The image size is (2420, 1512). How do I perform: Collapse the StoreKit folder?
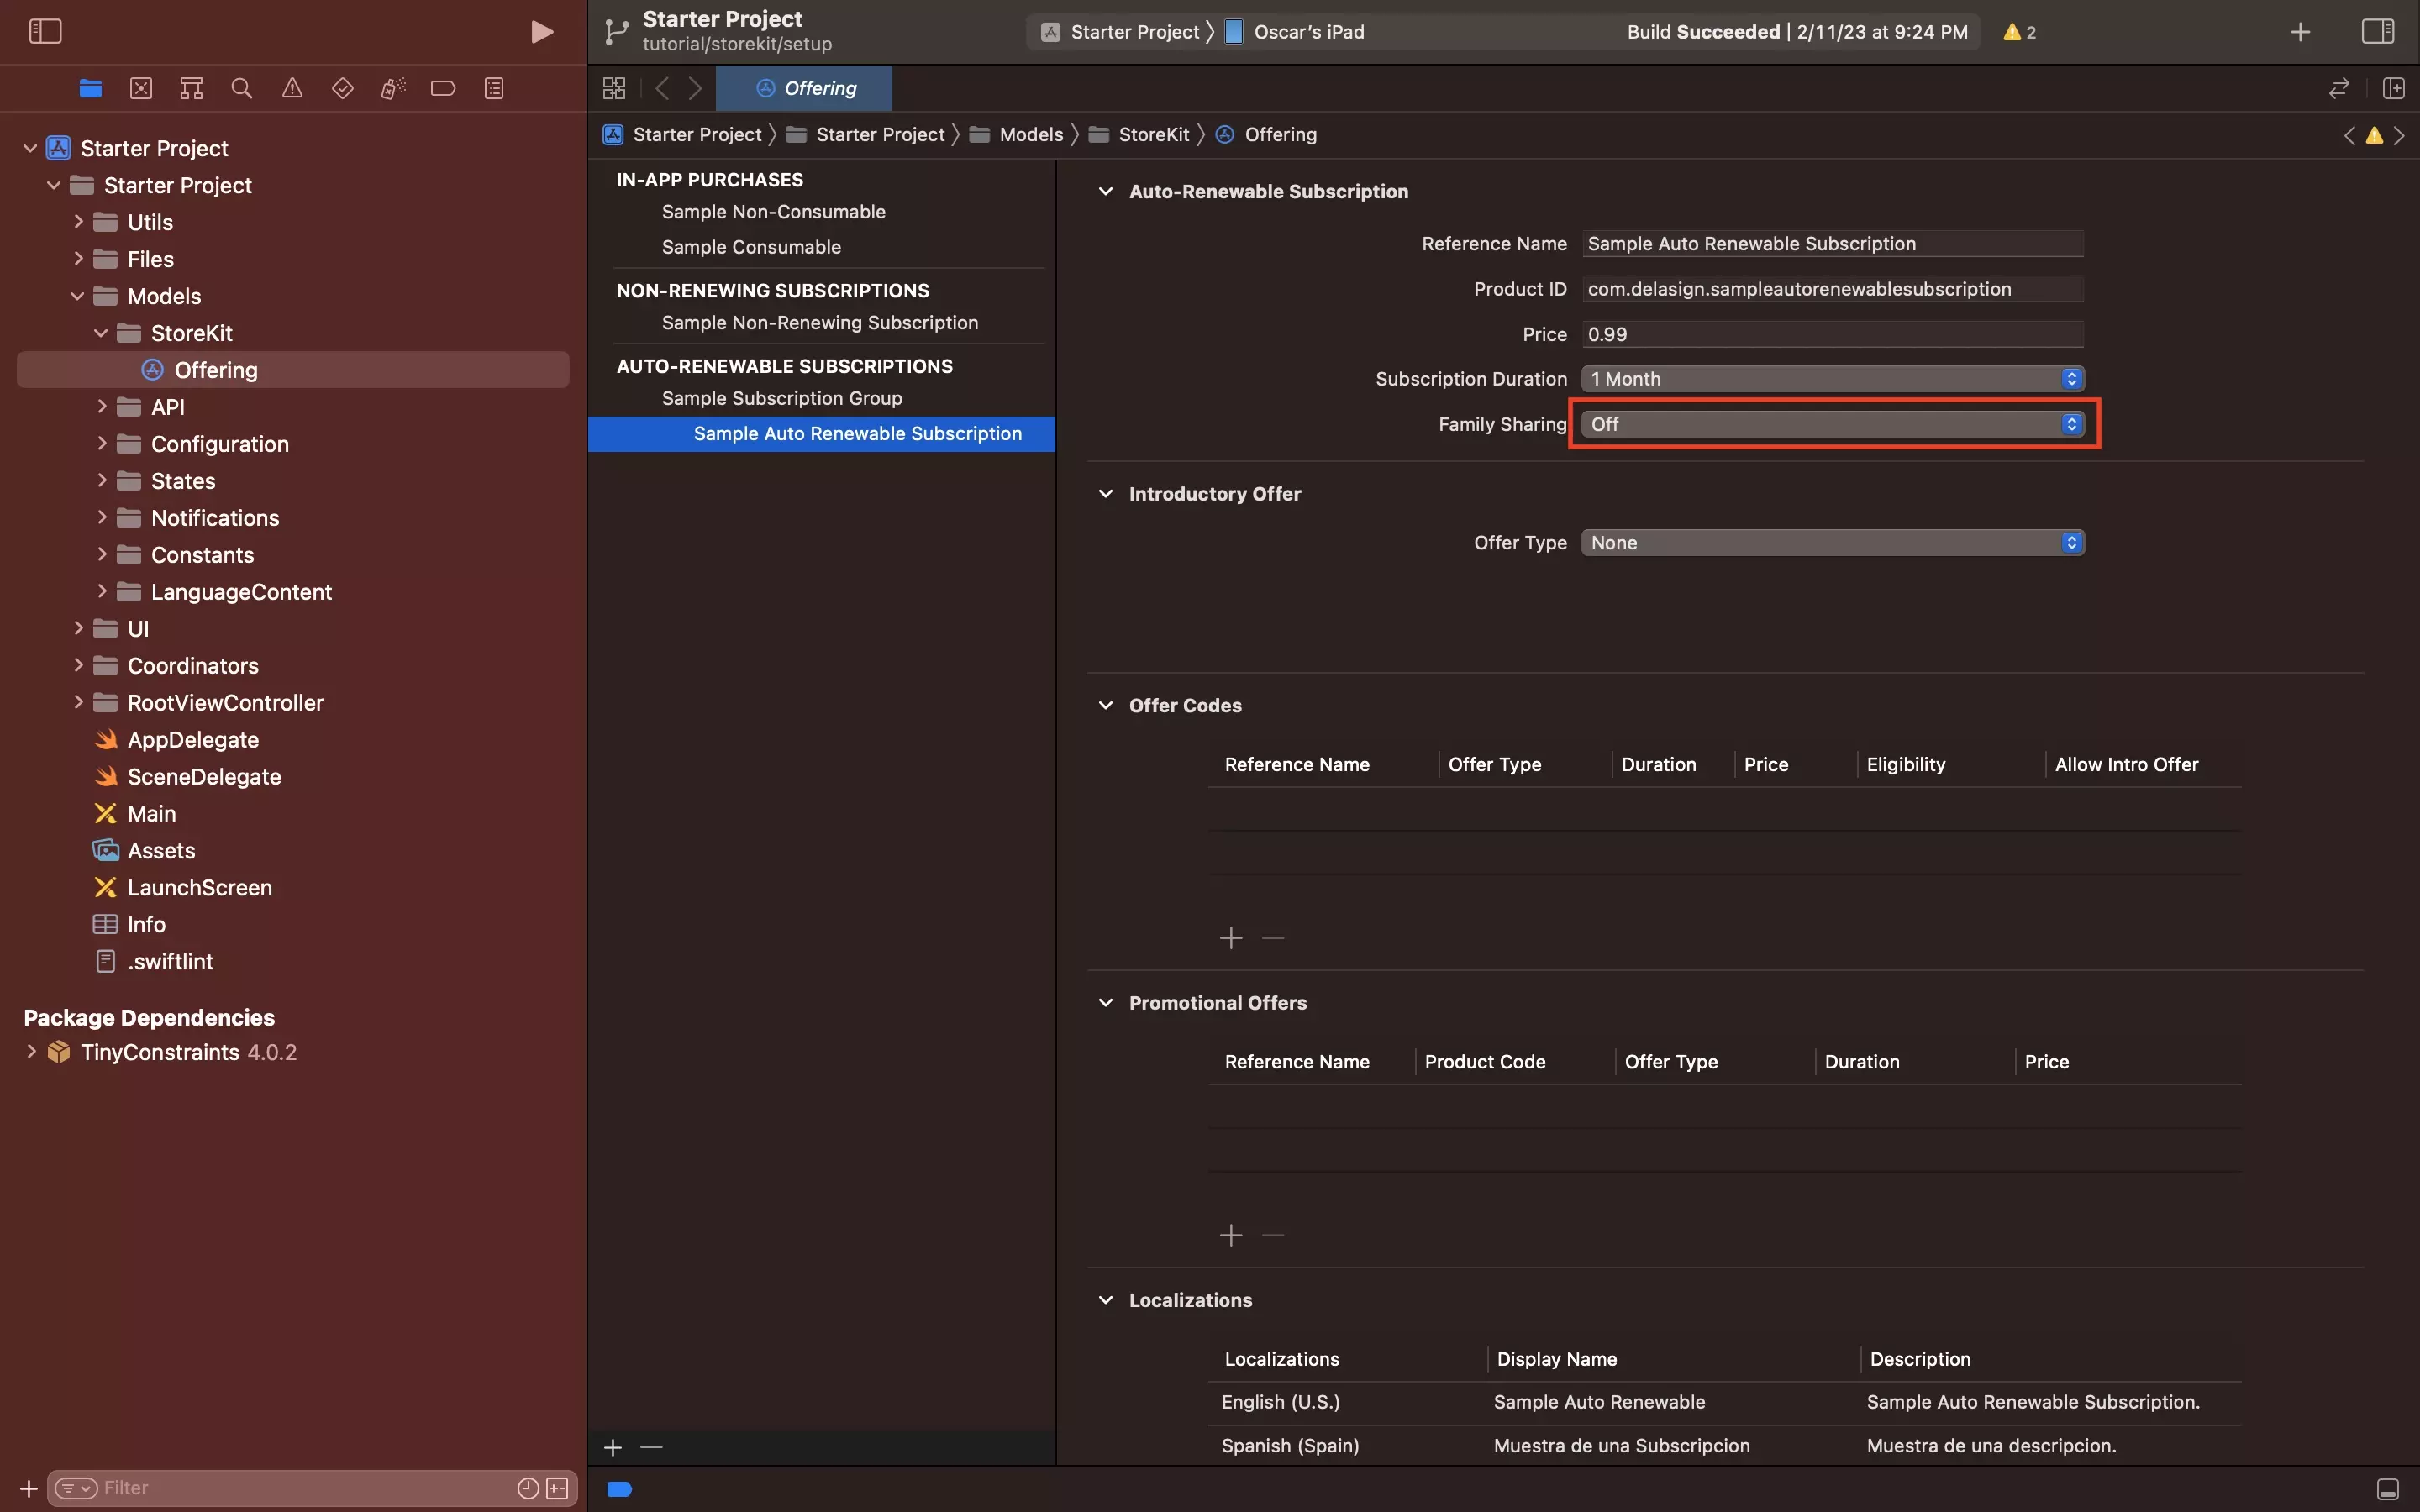coord(101,333)
